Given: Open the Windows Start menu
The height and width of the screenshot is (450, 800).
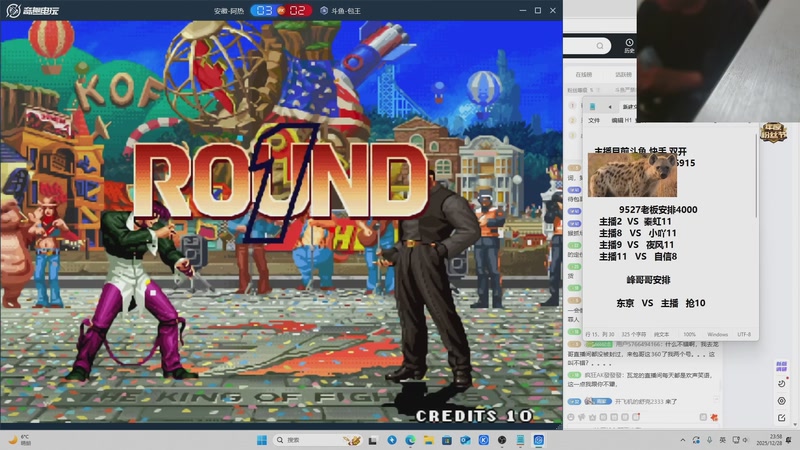Looking at the screenshot, I should [x=262, y=440].
